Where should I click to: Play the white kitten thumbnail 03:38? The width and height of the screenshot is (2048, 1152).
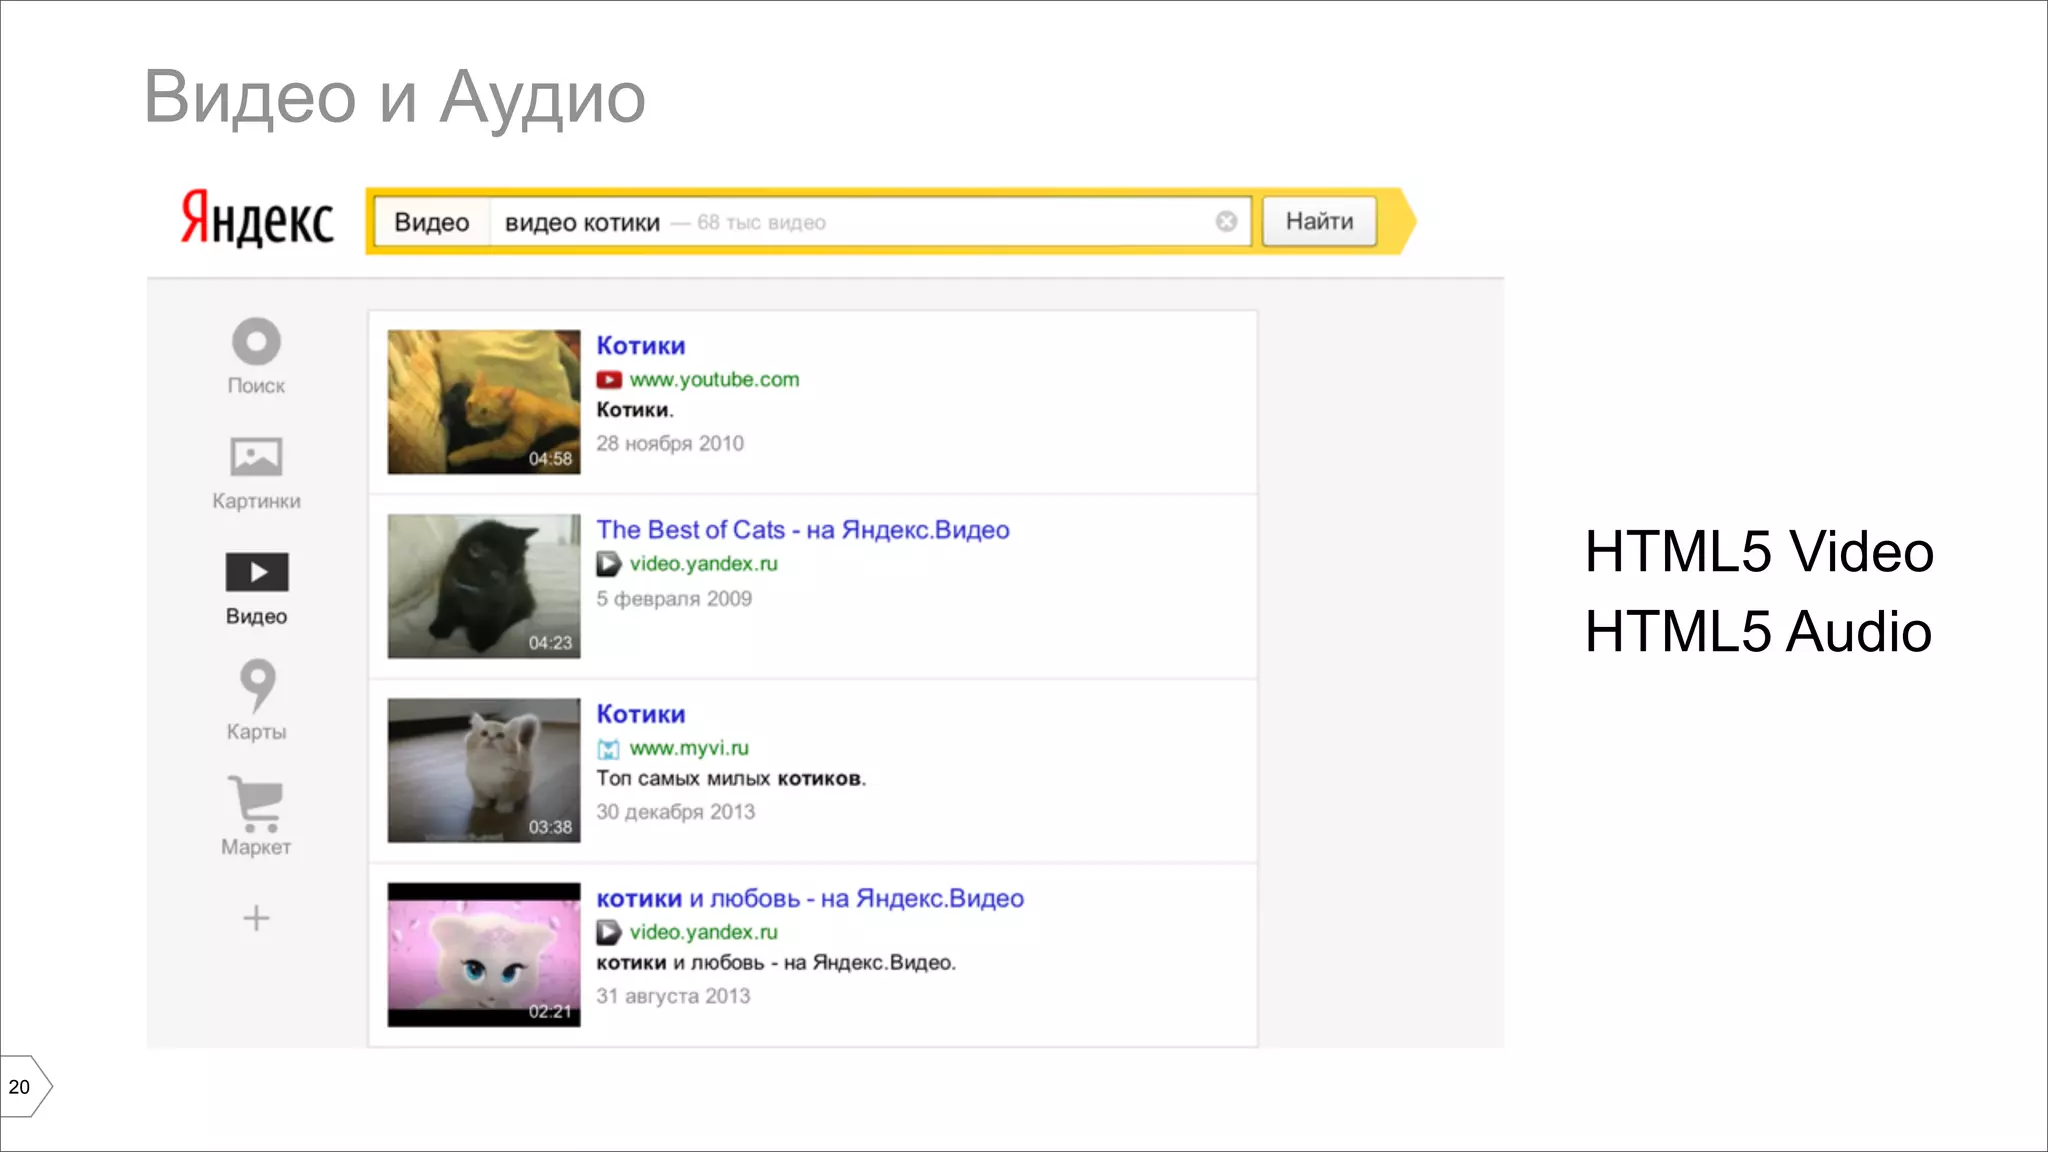(x=484, y=770)
